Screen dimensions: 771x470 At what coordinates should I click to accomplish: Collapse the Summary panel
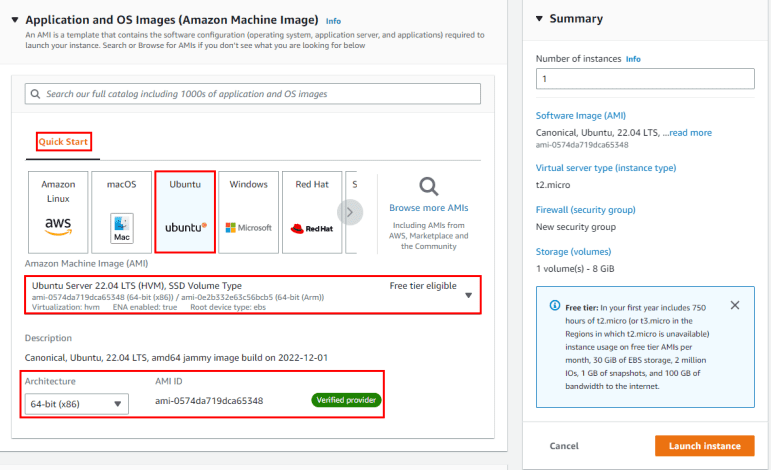pos(539,19)
